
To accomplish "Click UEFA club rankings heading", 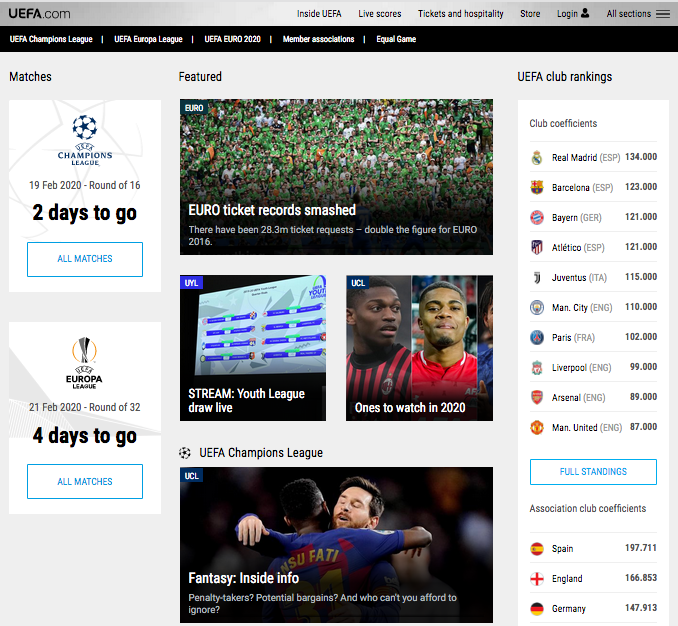I will coord(565,77).
